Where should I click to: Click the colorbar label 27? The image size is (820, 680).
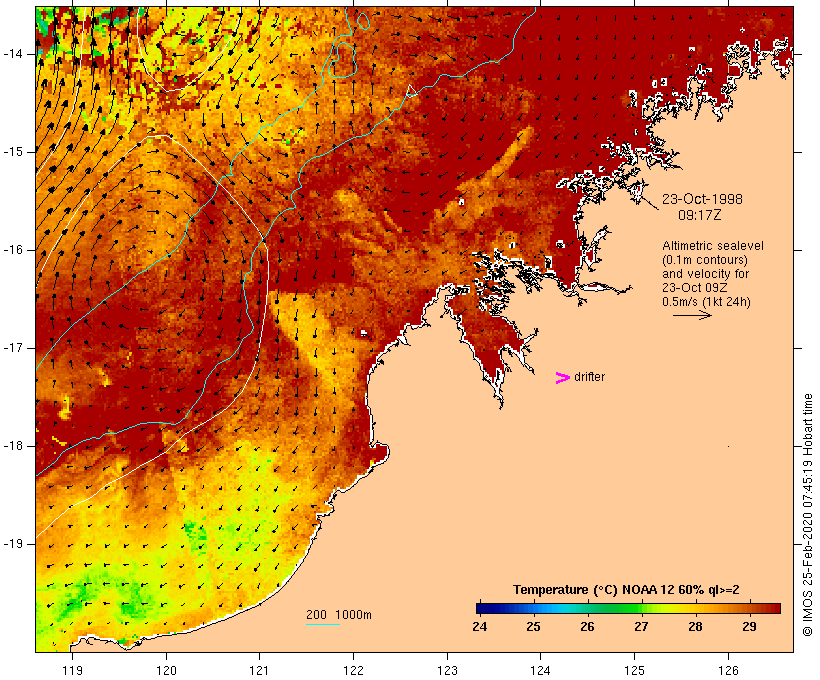642,627
